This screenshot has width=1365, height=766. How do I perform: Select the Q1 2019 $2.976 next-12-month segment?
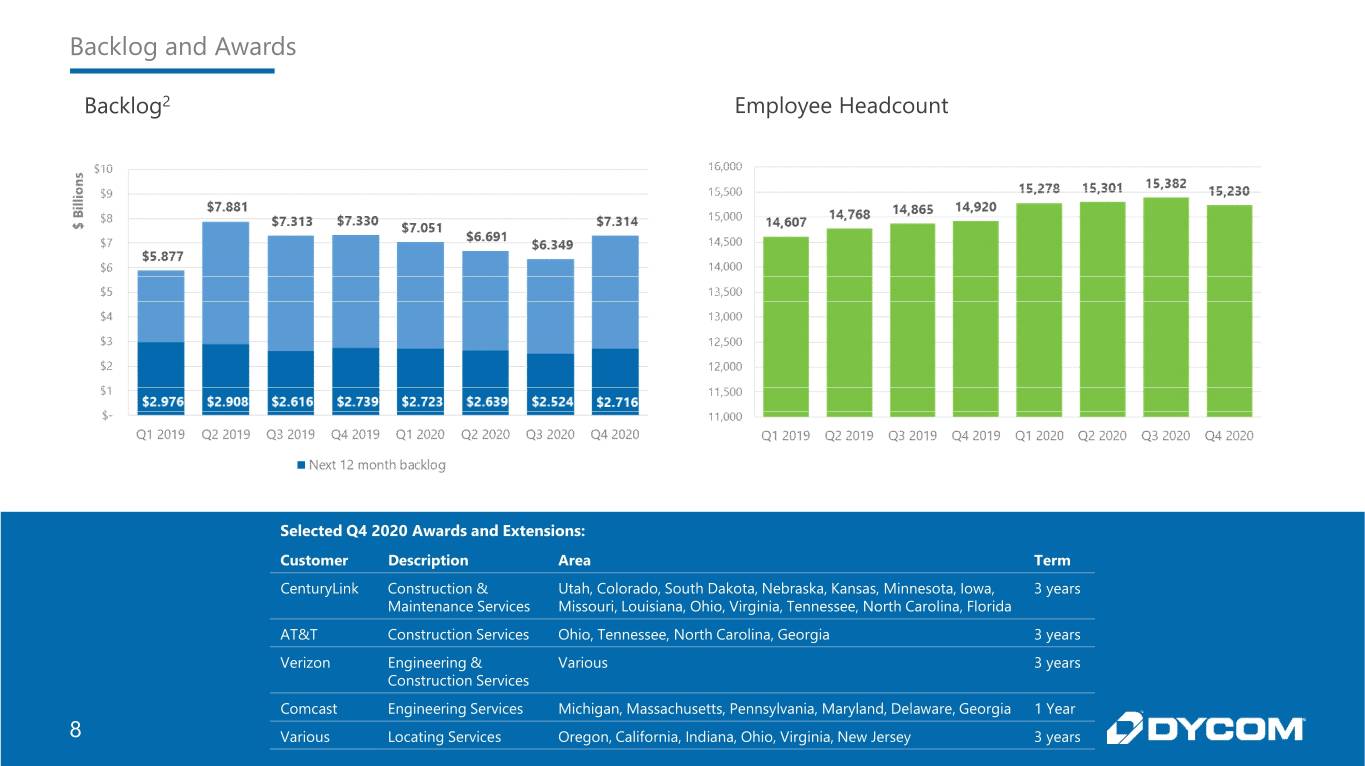click(x=162, y=379)
